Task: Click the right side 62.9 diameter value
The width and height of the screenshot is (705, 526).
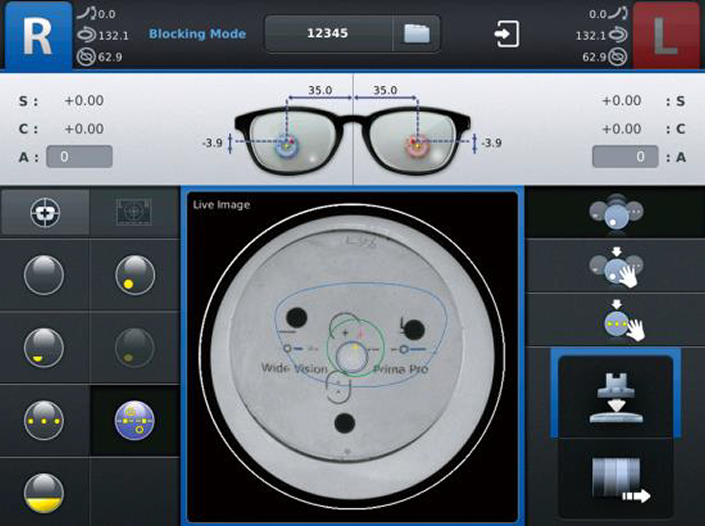Action: point(110,57)
